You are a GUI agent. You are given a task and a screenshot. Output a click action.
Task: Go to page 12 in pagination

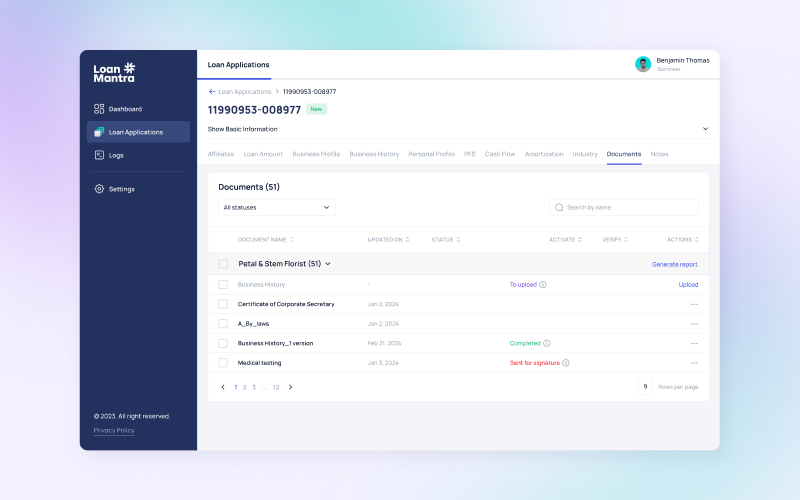point(276,387)
